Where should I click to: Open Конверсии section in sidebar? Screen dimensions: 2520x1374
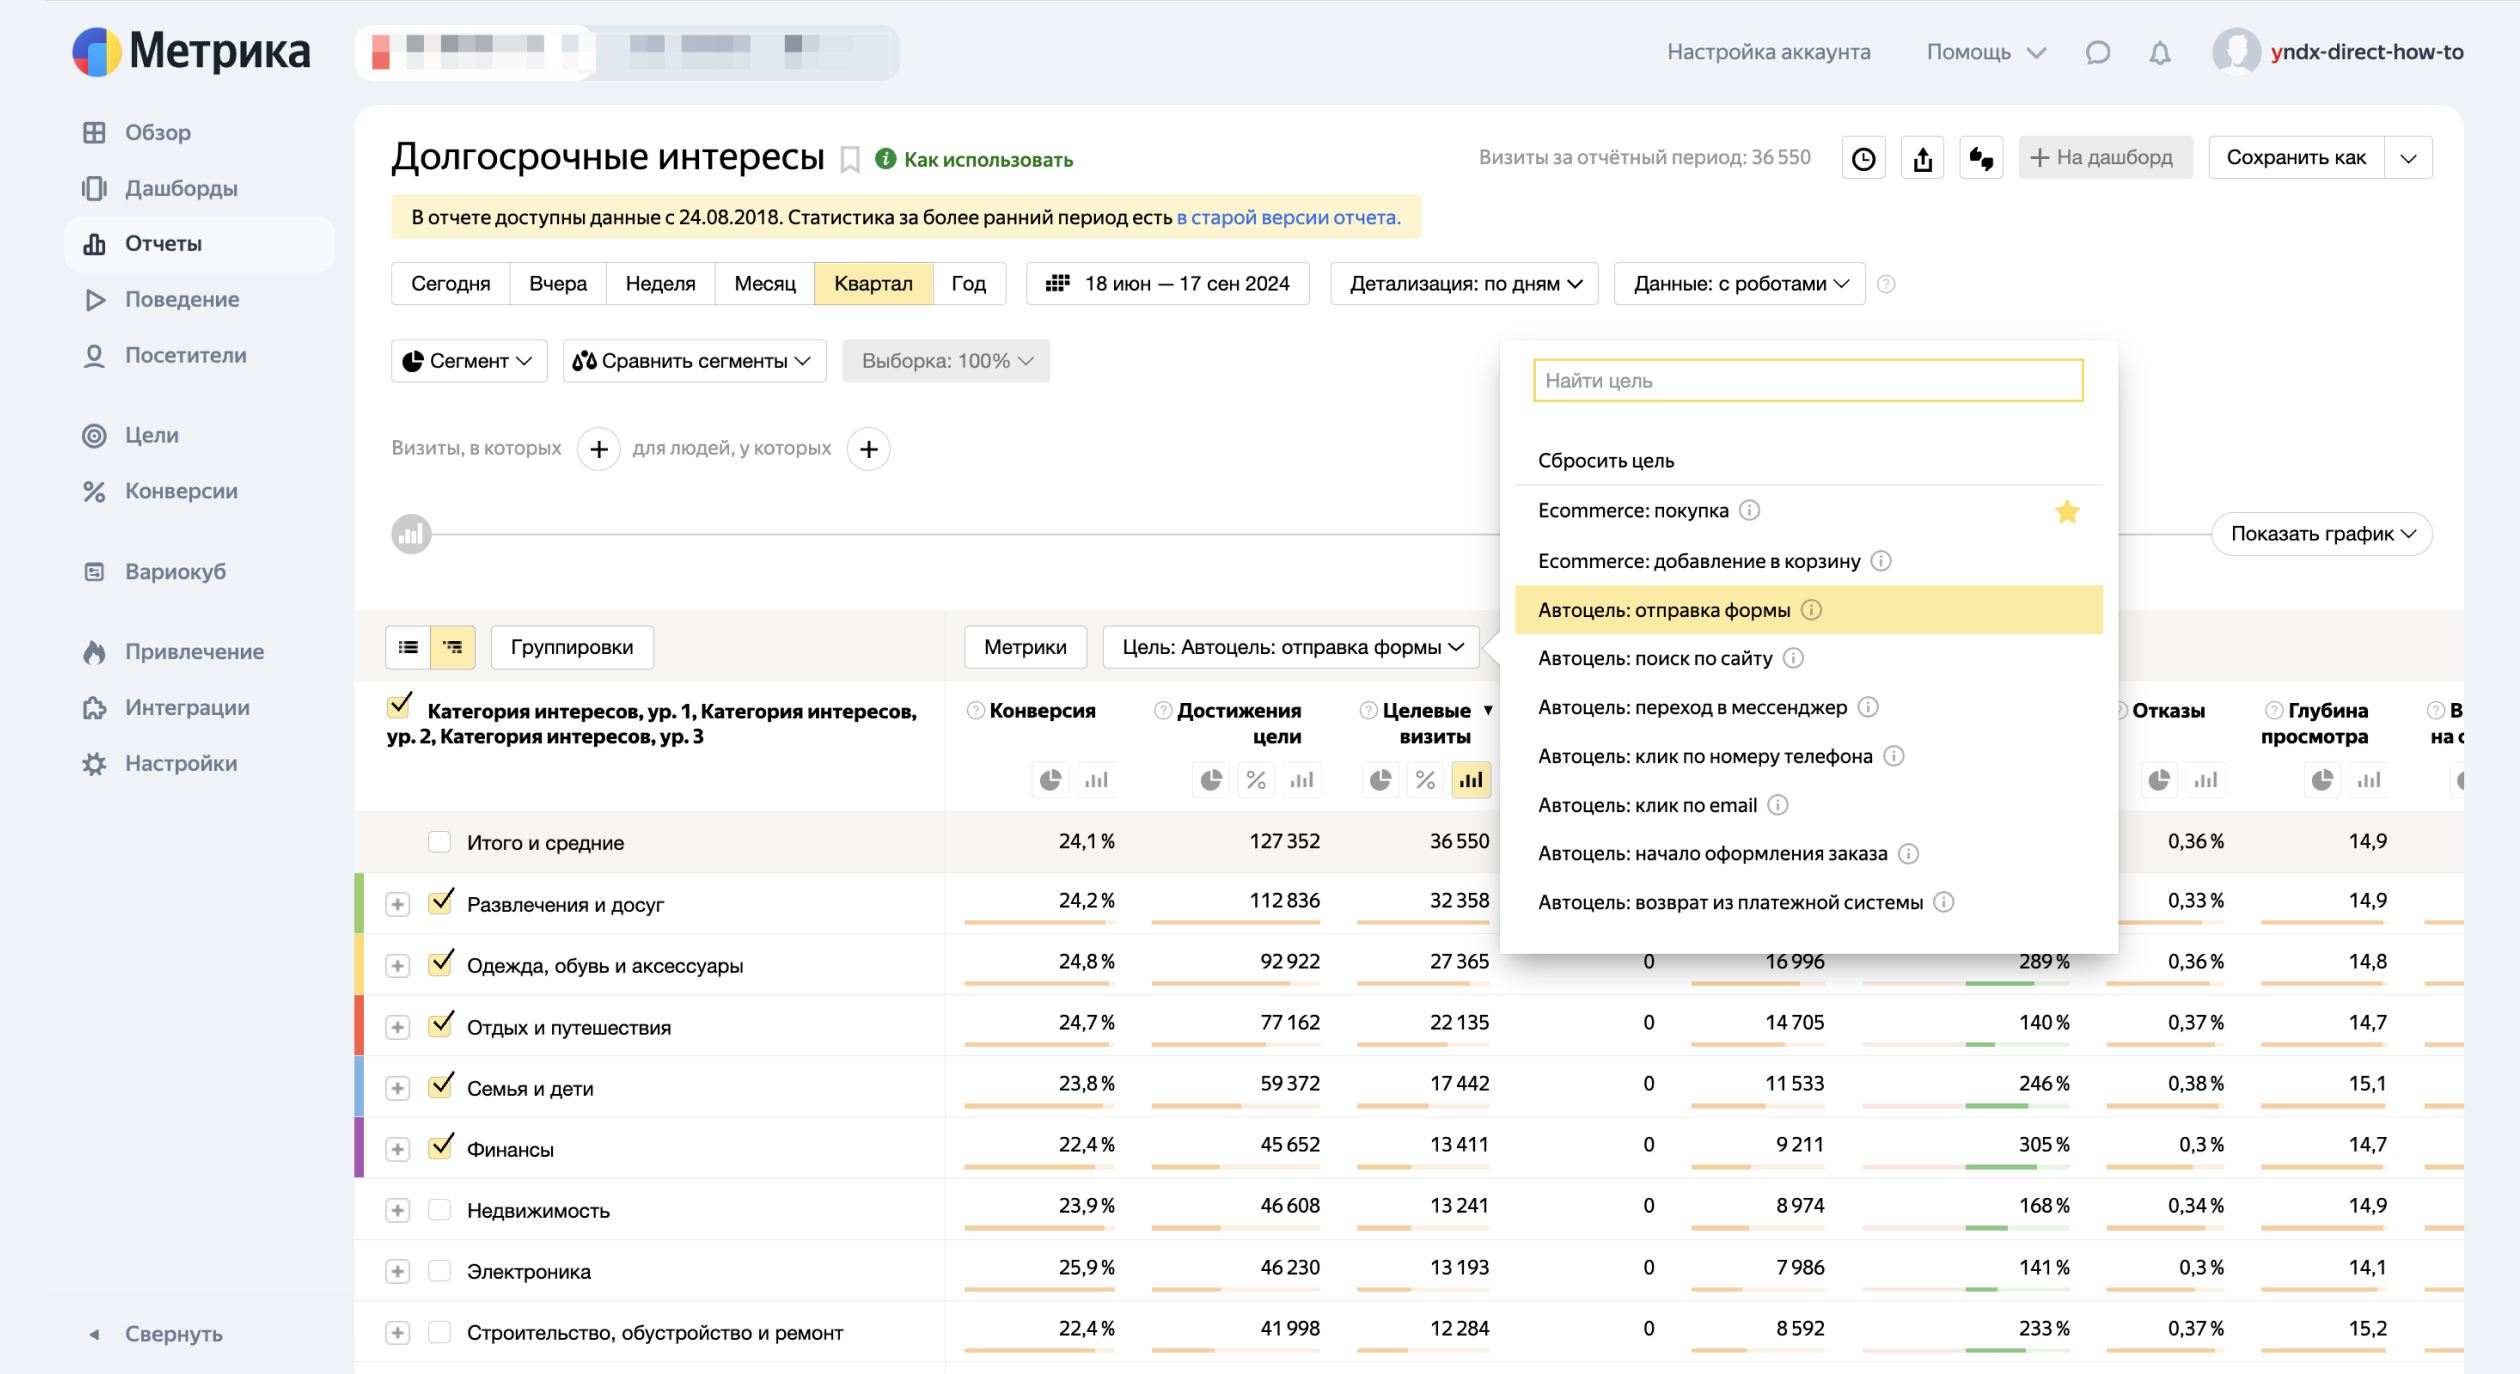pyautogui.click(x=160, y=491)
